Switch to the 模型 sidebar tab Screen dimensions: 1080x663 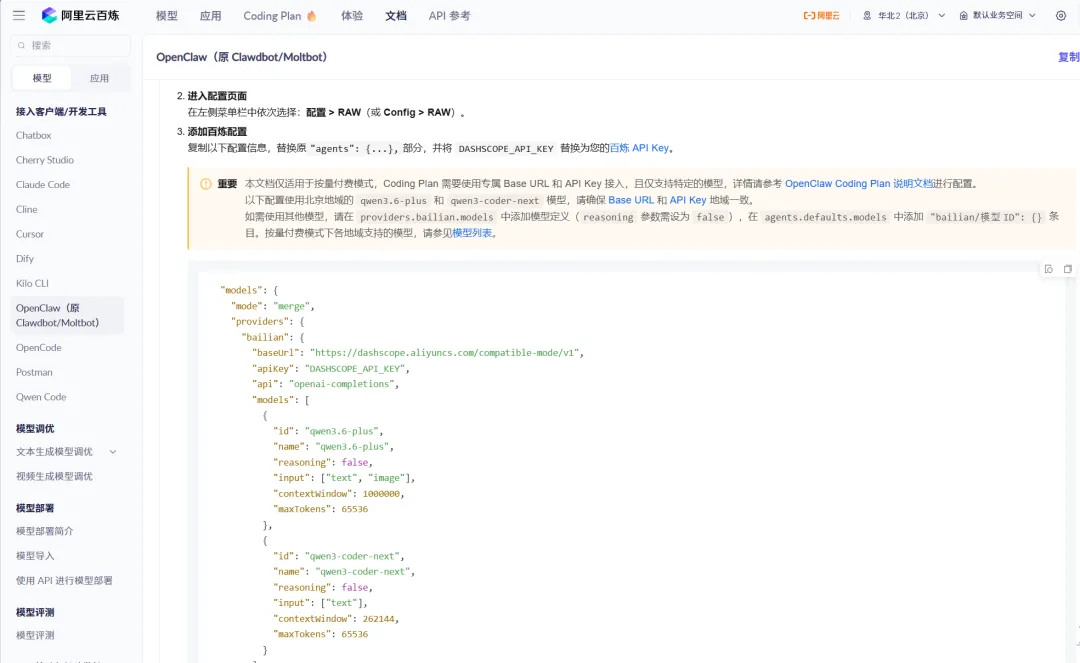[42, 78]
